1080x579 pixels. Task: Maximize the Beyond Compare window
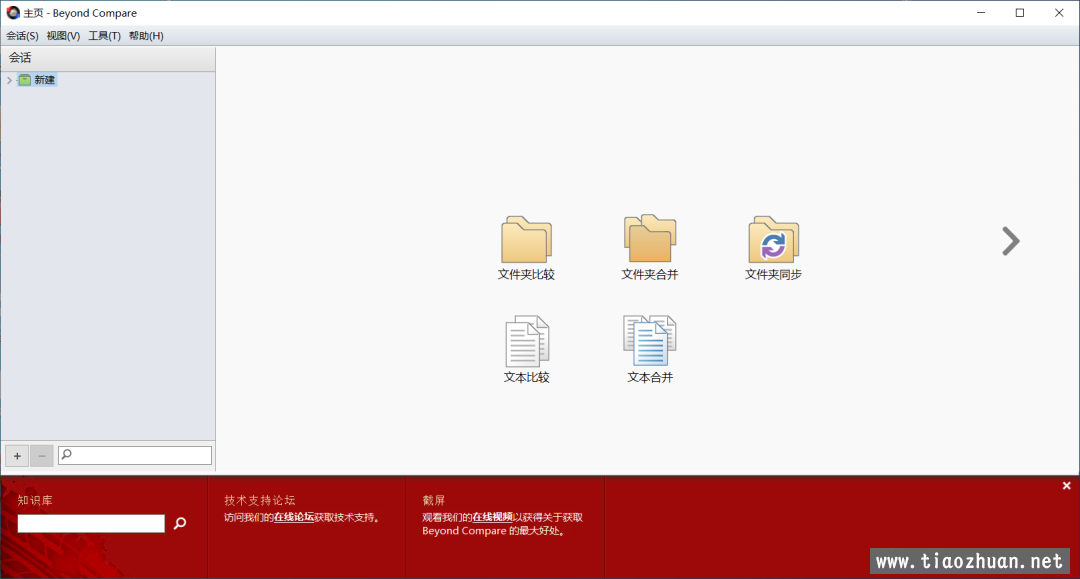pyautogui.click(x=1020, y=12)
